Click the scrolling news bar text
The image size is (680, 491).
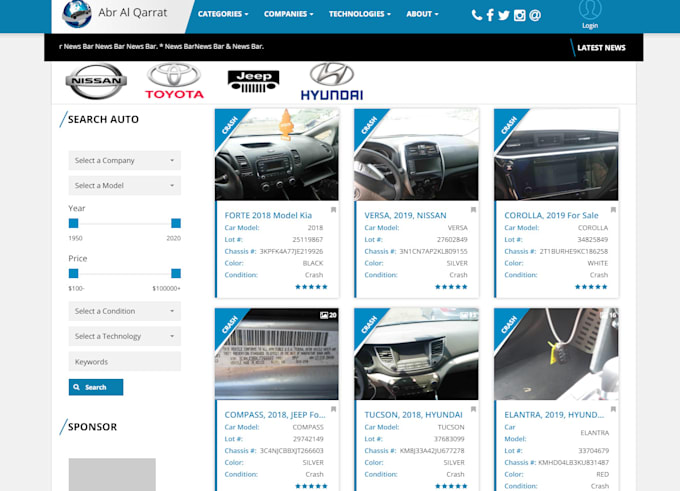click(x=161, y=46)
